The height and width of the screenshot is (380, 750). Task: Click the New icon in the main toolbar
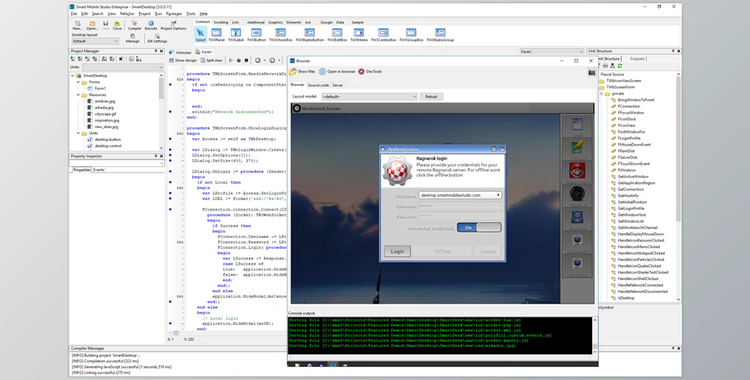(77, 24)
